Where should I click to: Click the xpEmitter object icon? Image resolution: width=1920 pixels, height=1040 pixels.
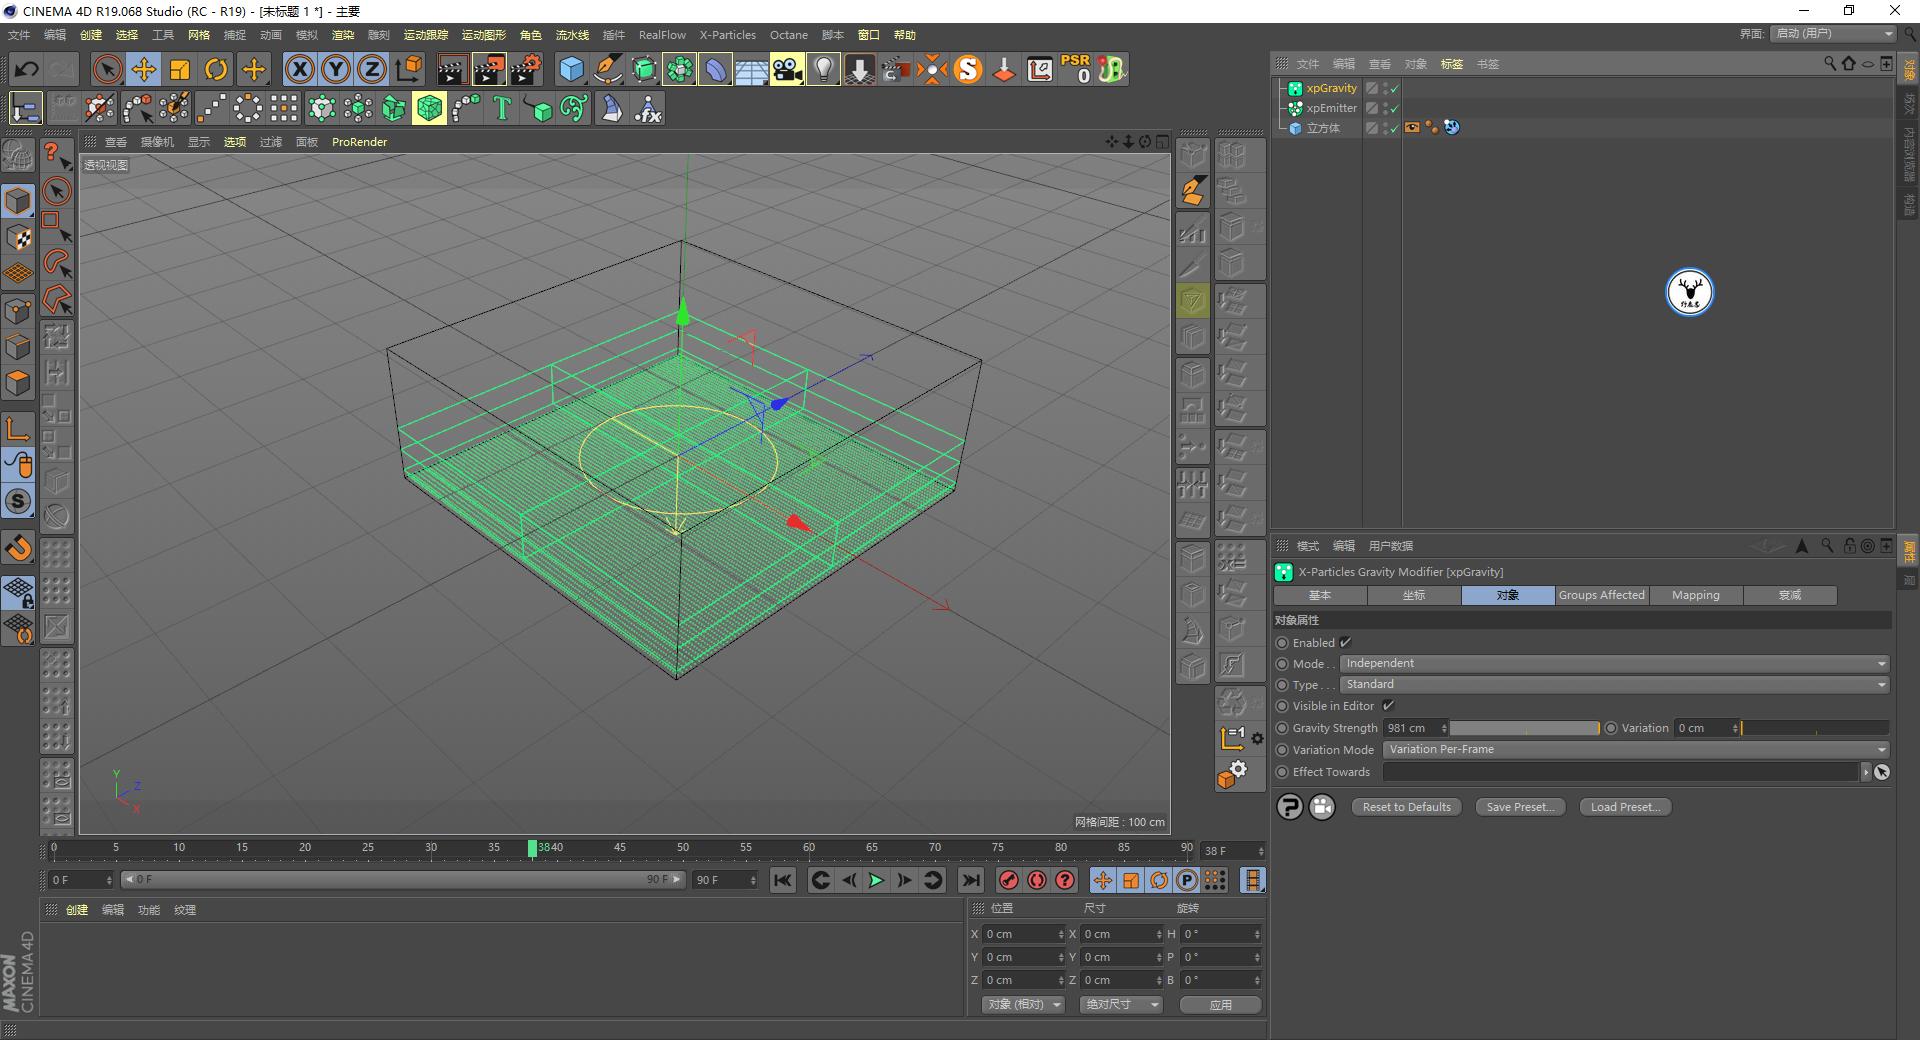pos(1294,108)
